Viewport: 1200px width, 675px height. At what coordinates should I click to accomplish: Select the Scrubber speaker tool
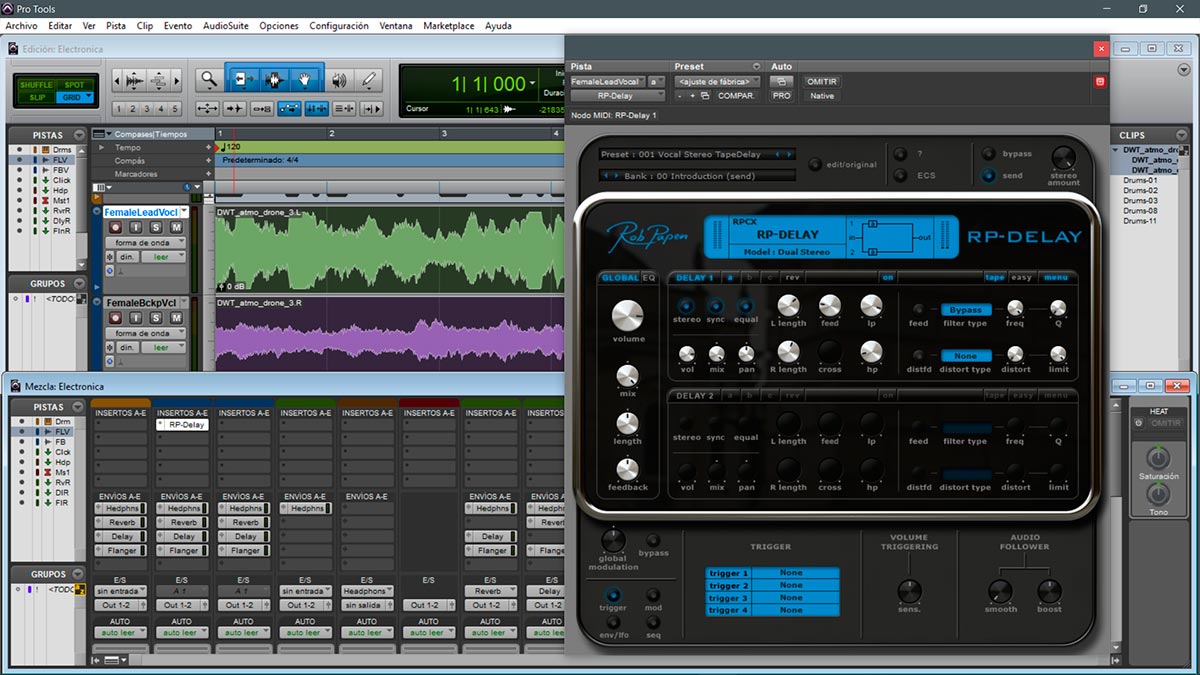click(x=339, y=80)
